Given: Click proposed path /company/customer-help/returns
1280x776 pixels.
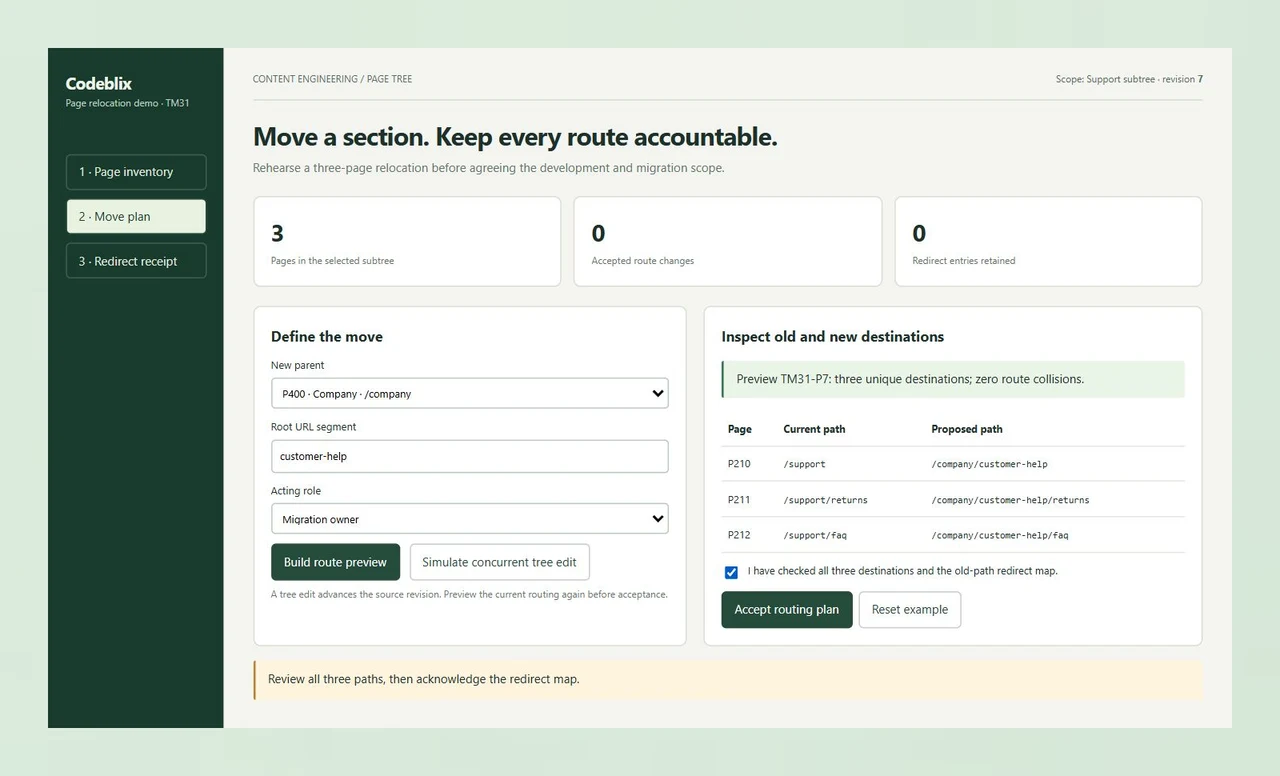Looking at the screenshot, I should tap(1010, 500).
